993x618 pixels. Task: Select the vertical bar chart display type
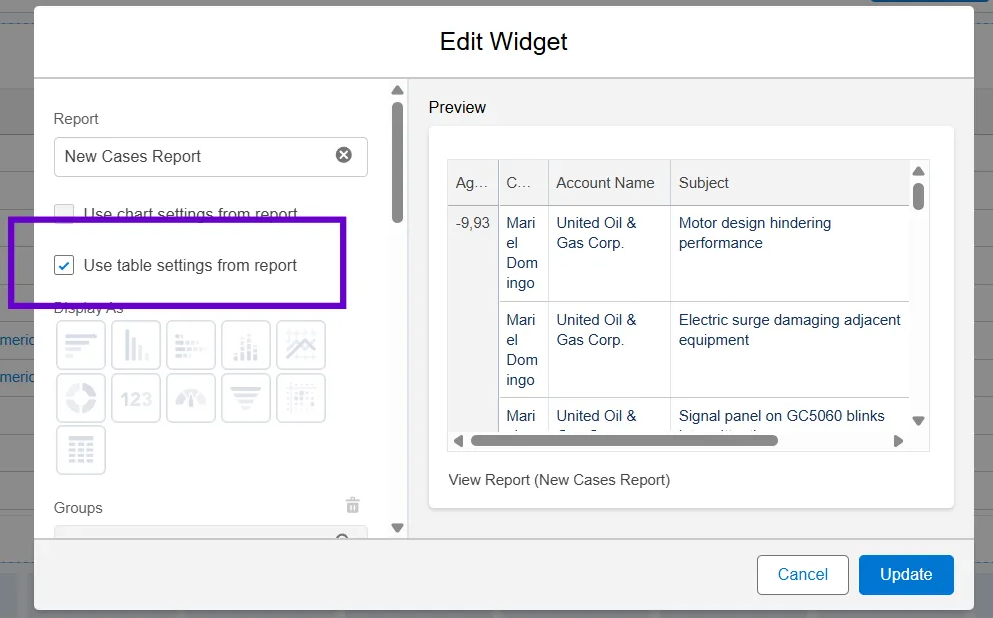click(136, 345)
